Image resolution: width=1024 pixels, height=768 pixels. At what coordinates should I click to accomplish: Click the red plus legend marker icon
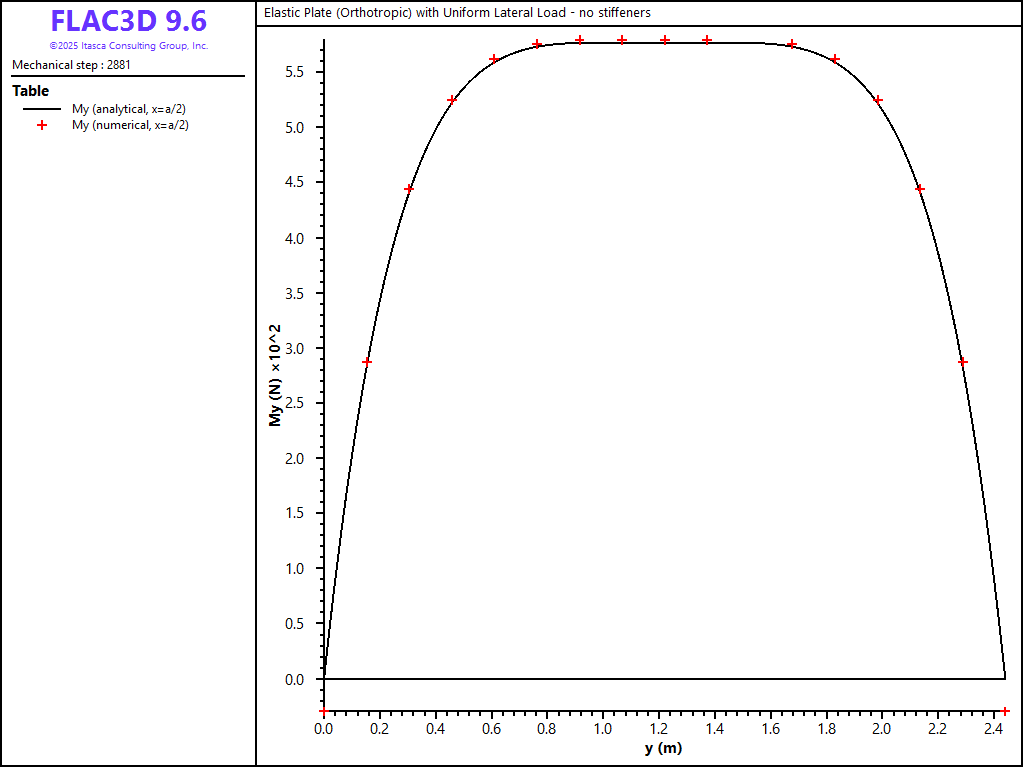42,125
